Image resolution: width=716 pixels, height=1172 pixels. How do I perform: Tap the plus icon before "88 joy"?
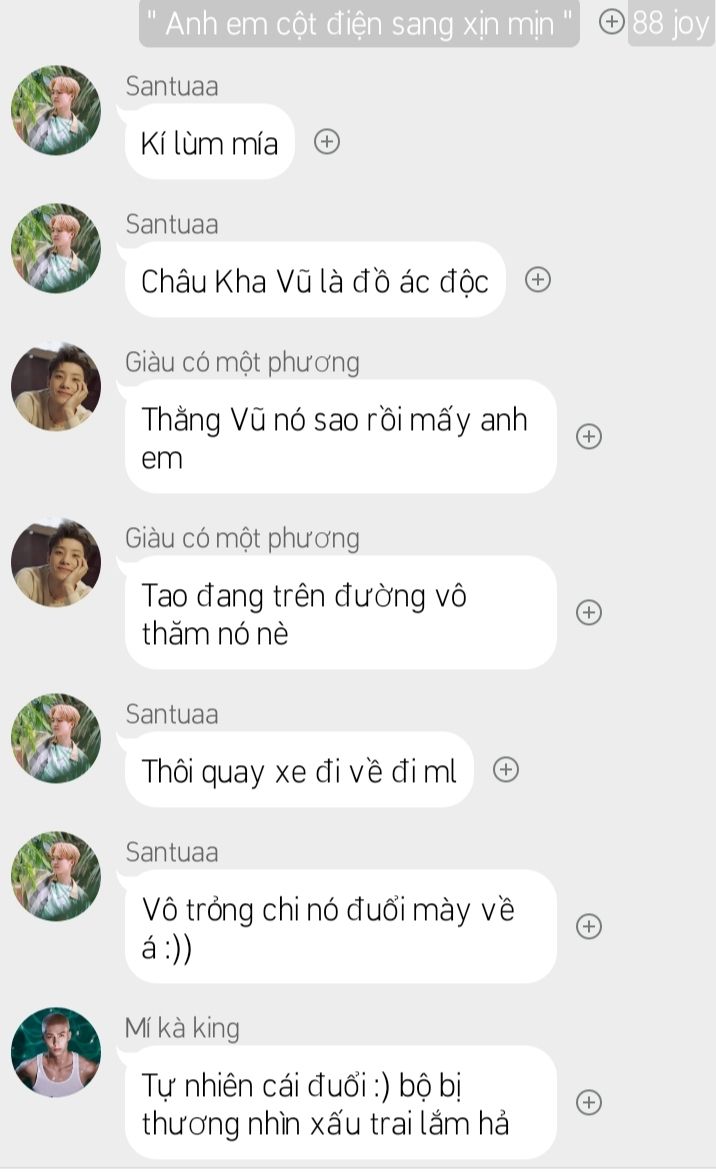(x=611, y=22)
